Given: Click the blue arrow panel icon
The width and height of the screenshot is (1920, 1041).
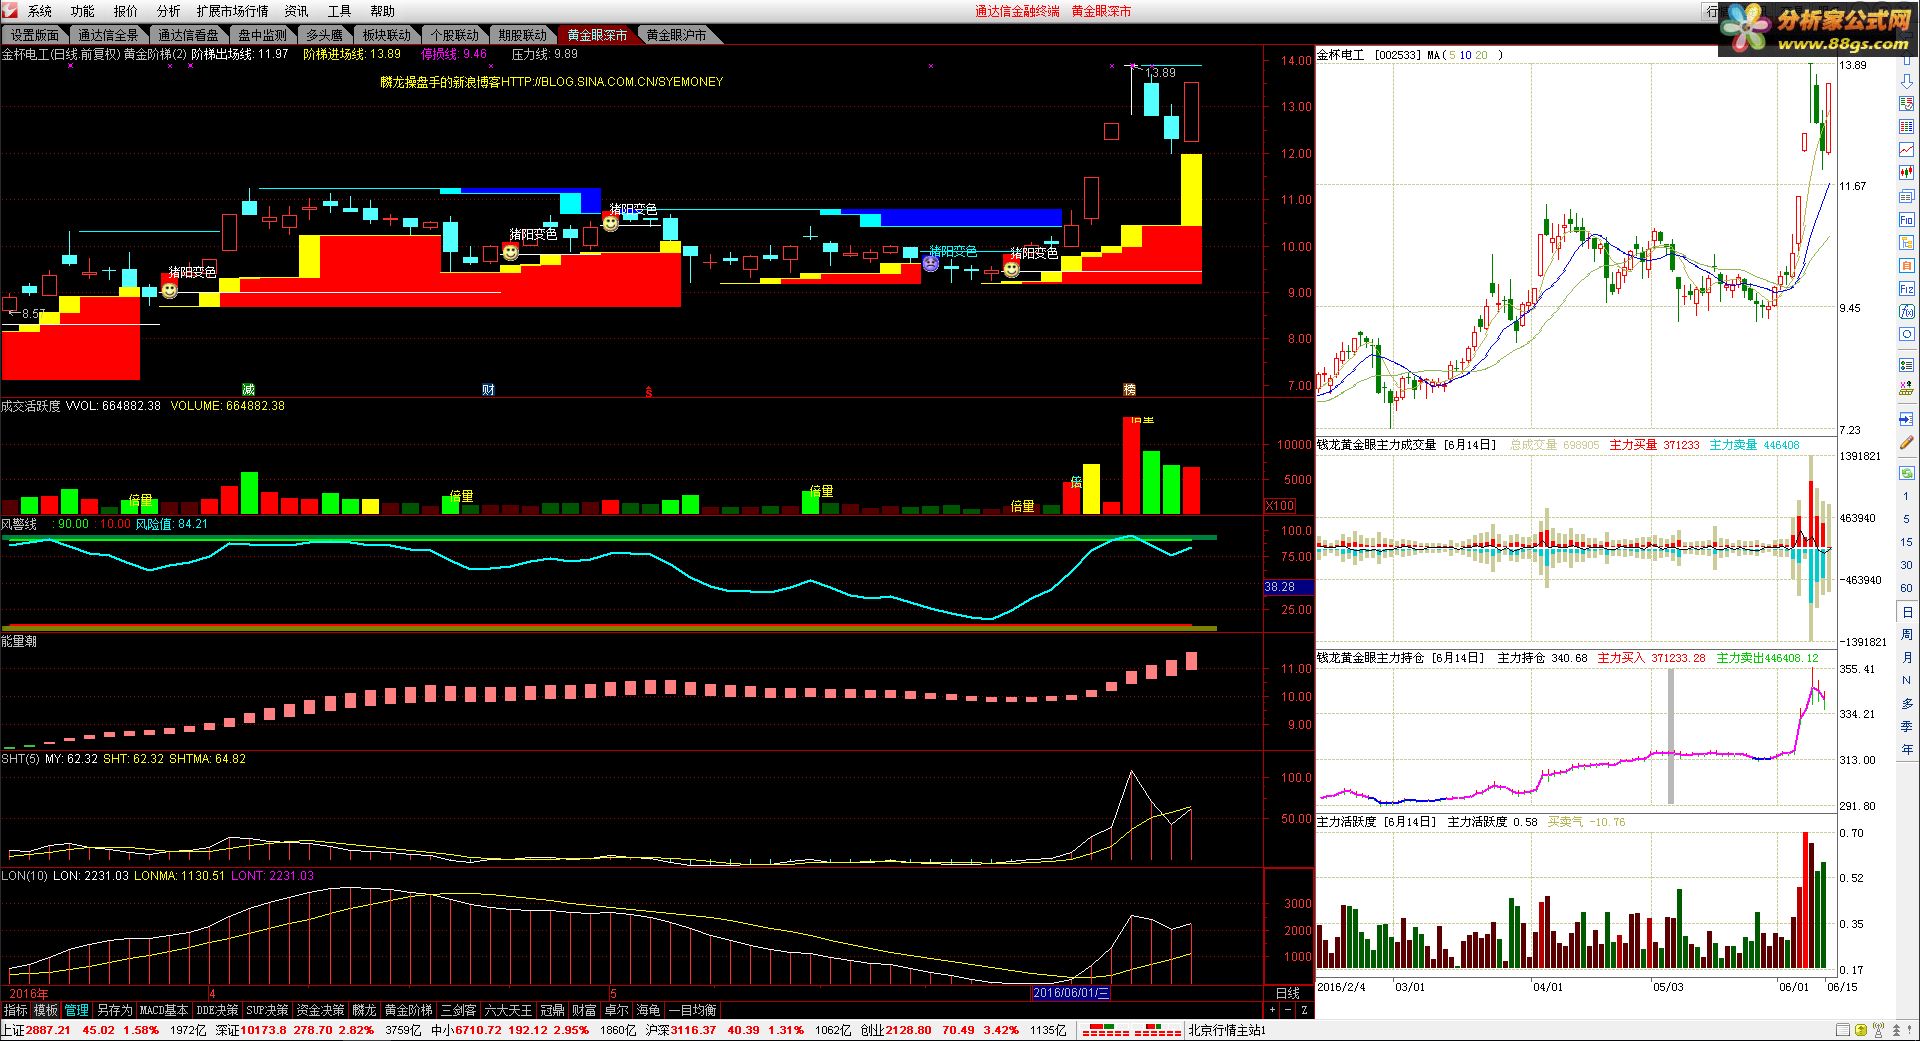Looking at the screenshot, I should pos(1906,418).
